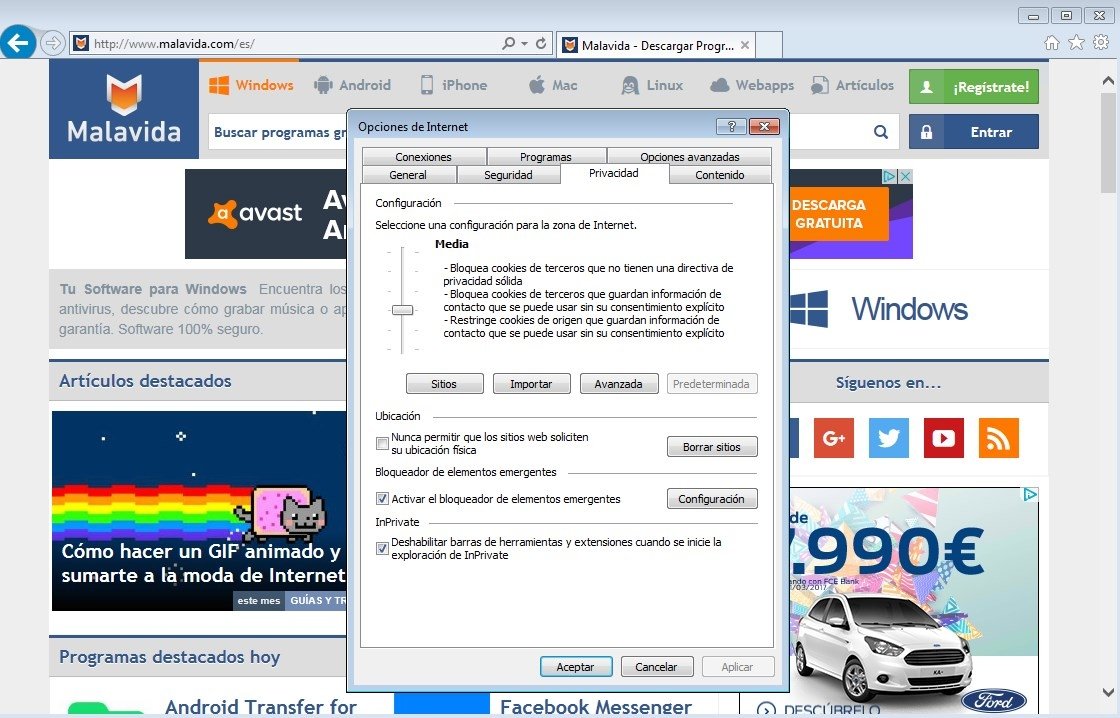This screenshot has width=1120, height=718.
Task: Select the Linux platform in Malavida nav
Action: tap(652, 85)
